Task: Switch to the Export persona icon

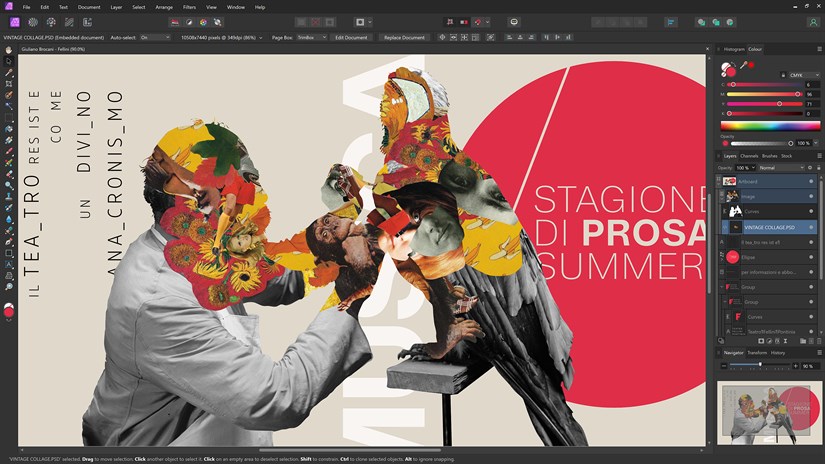Action: [x=87, y=22]
